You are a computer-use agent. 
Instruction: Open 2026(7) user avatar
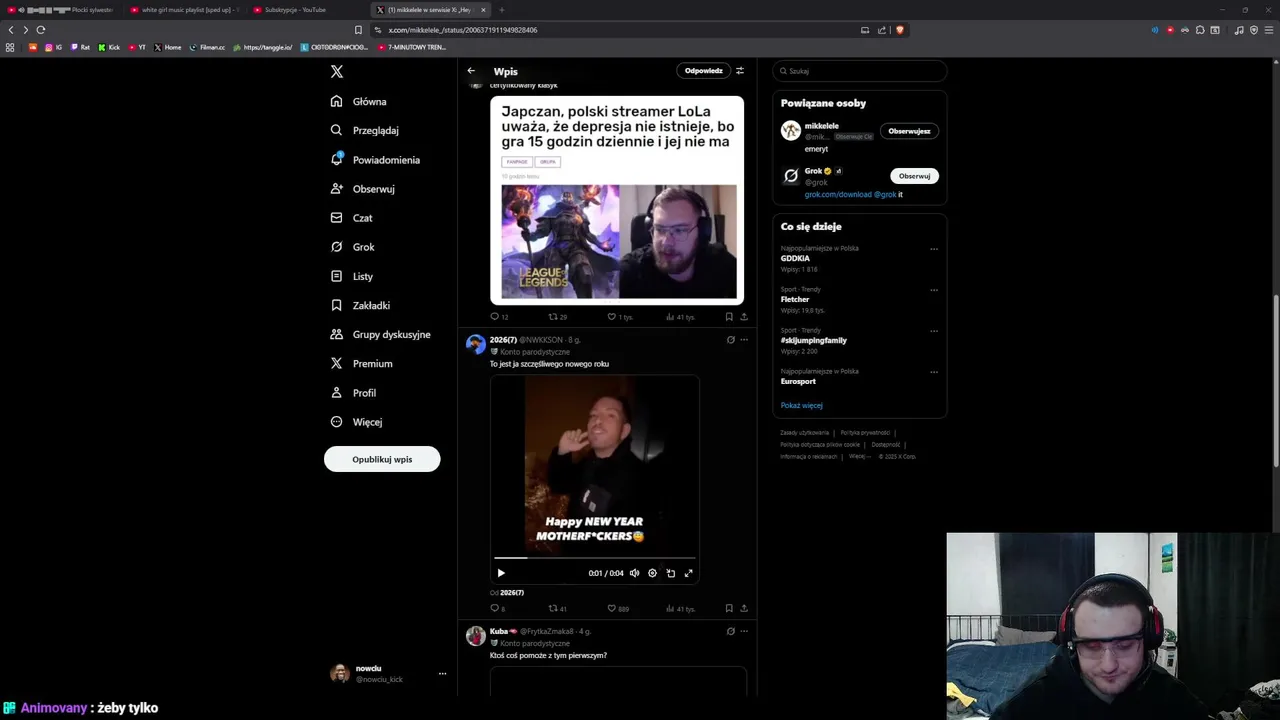point(476,344)
